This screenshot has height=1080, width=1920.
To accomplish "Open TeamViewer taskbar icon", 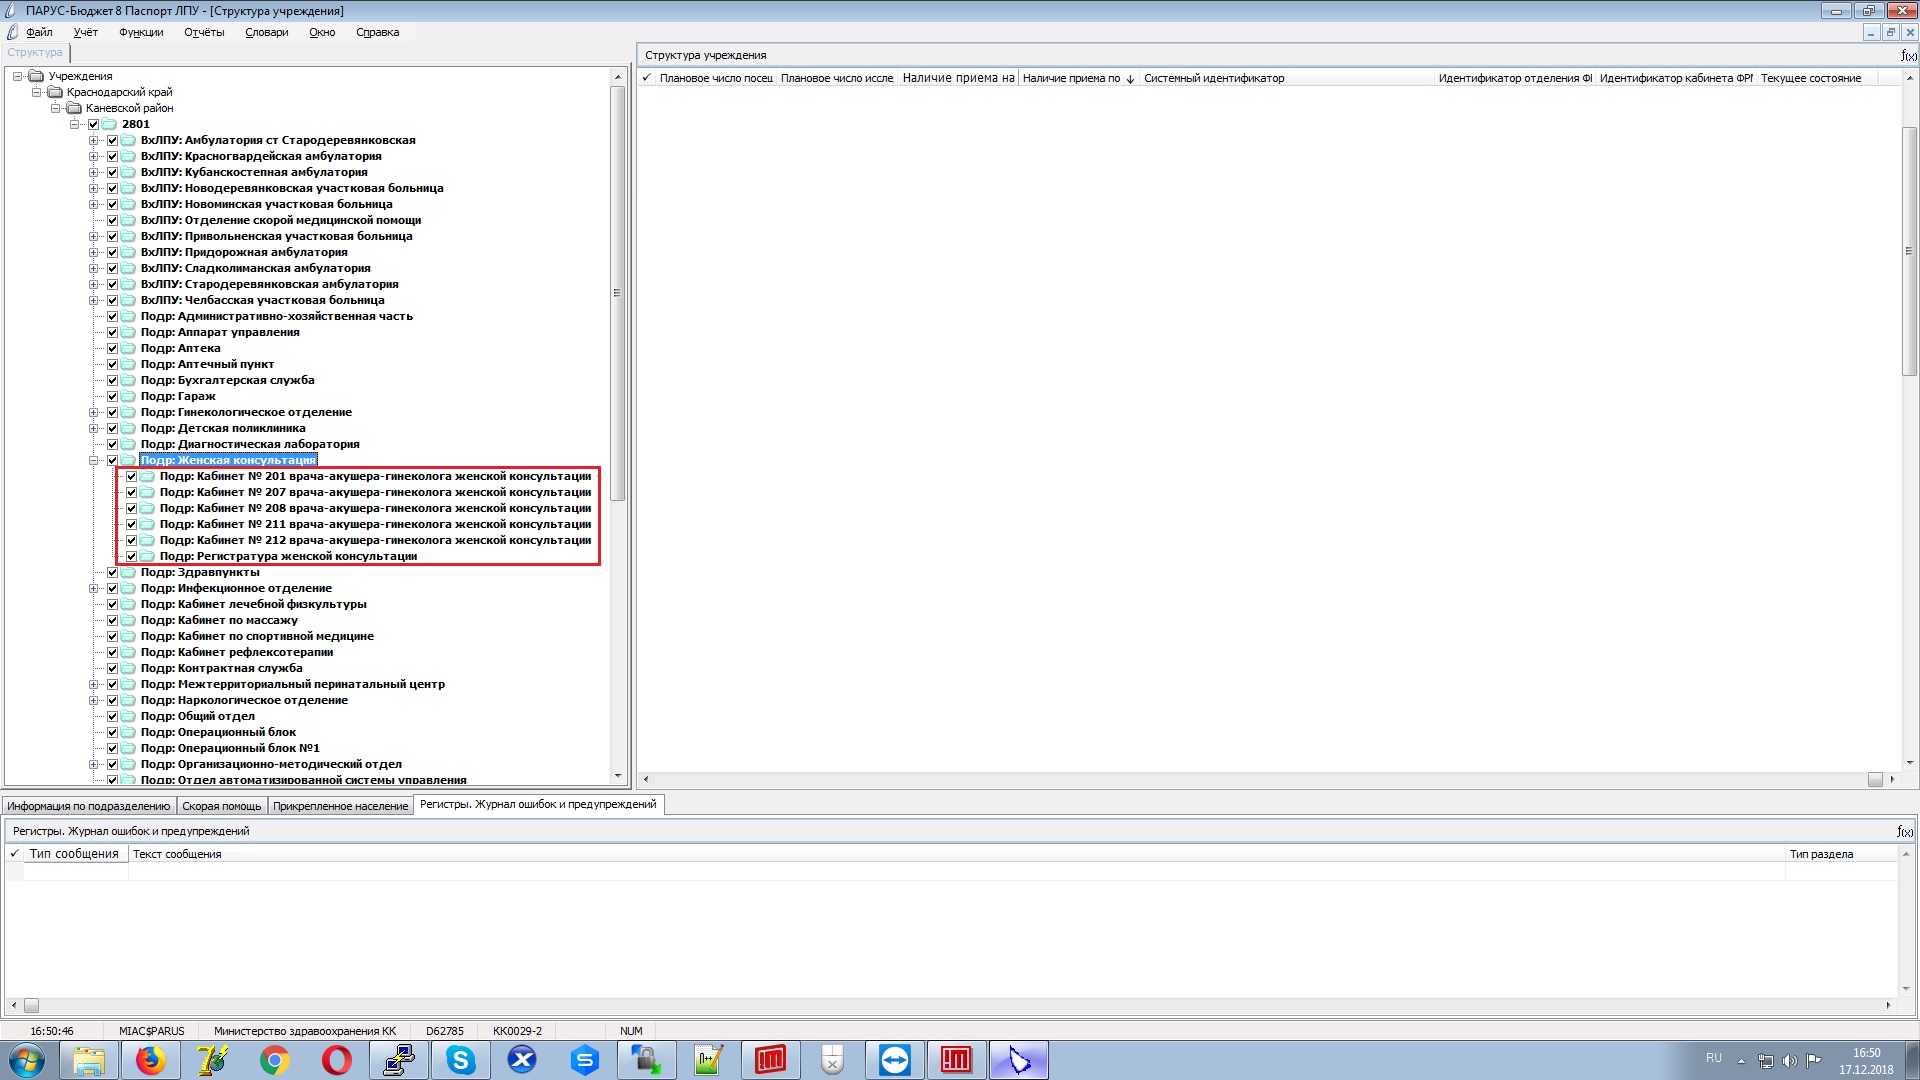I will point(894,1060).
